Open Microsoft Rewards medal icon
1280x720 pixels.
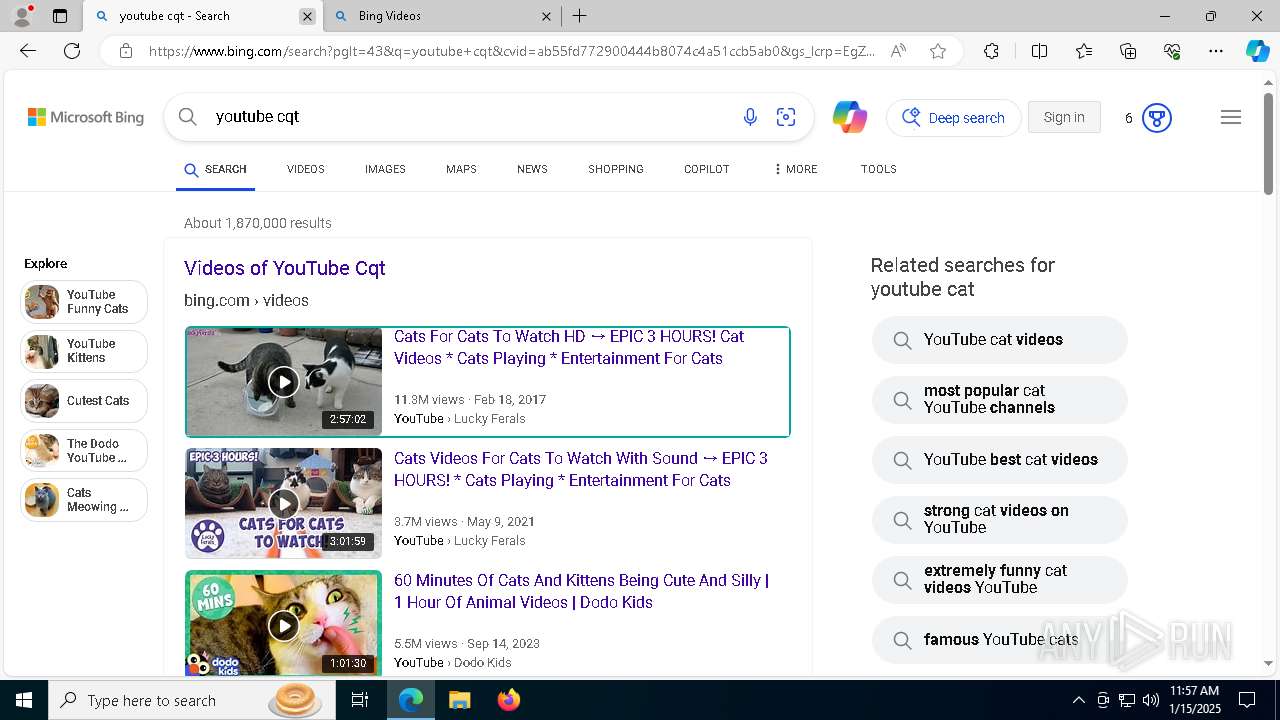(x=1157, y=118)
